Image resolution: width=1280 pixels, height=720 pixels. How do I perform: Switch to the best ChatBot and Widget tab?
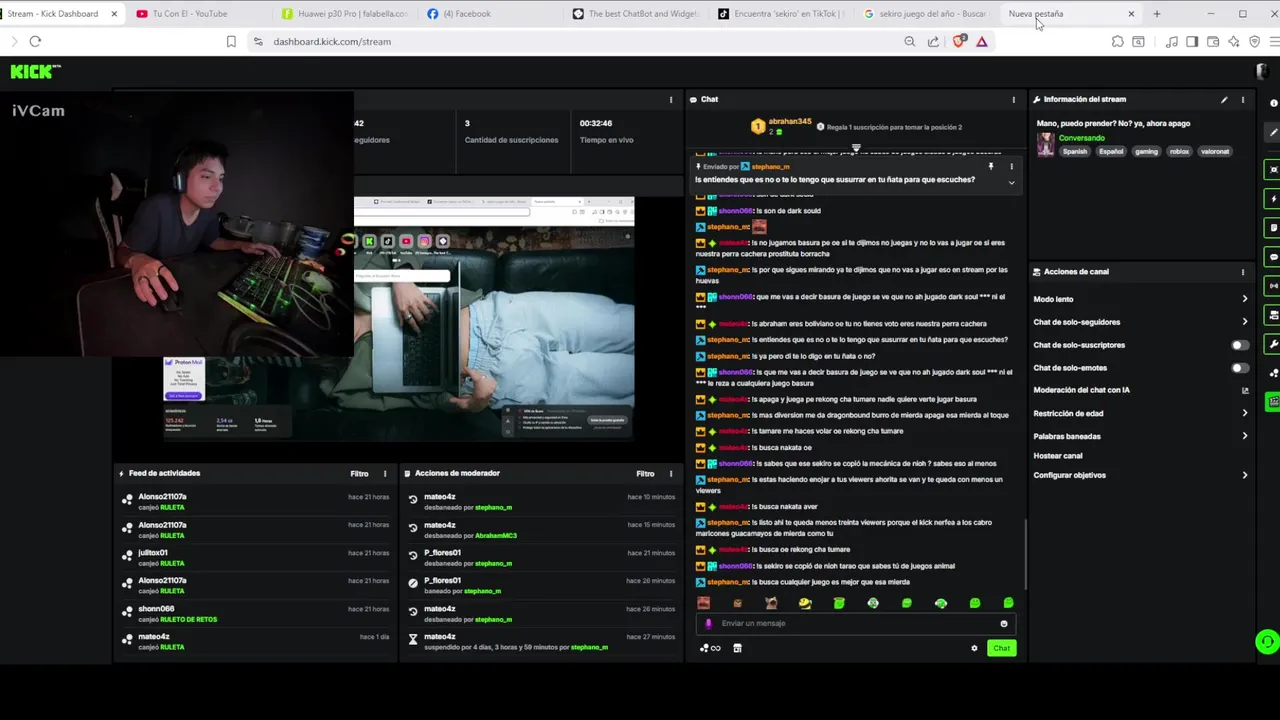point(636,14)
